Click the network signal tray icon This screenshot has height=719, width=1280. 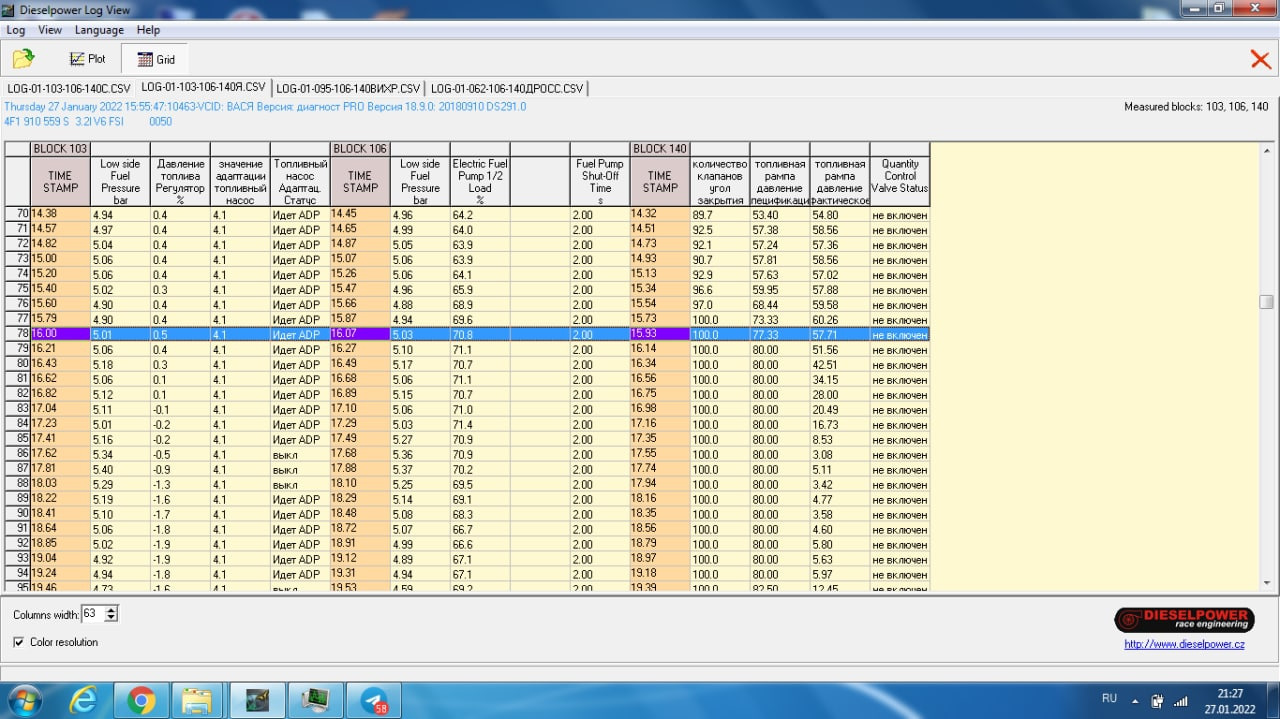1181,700
